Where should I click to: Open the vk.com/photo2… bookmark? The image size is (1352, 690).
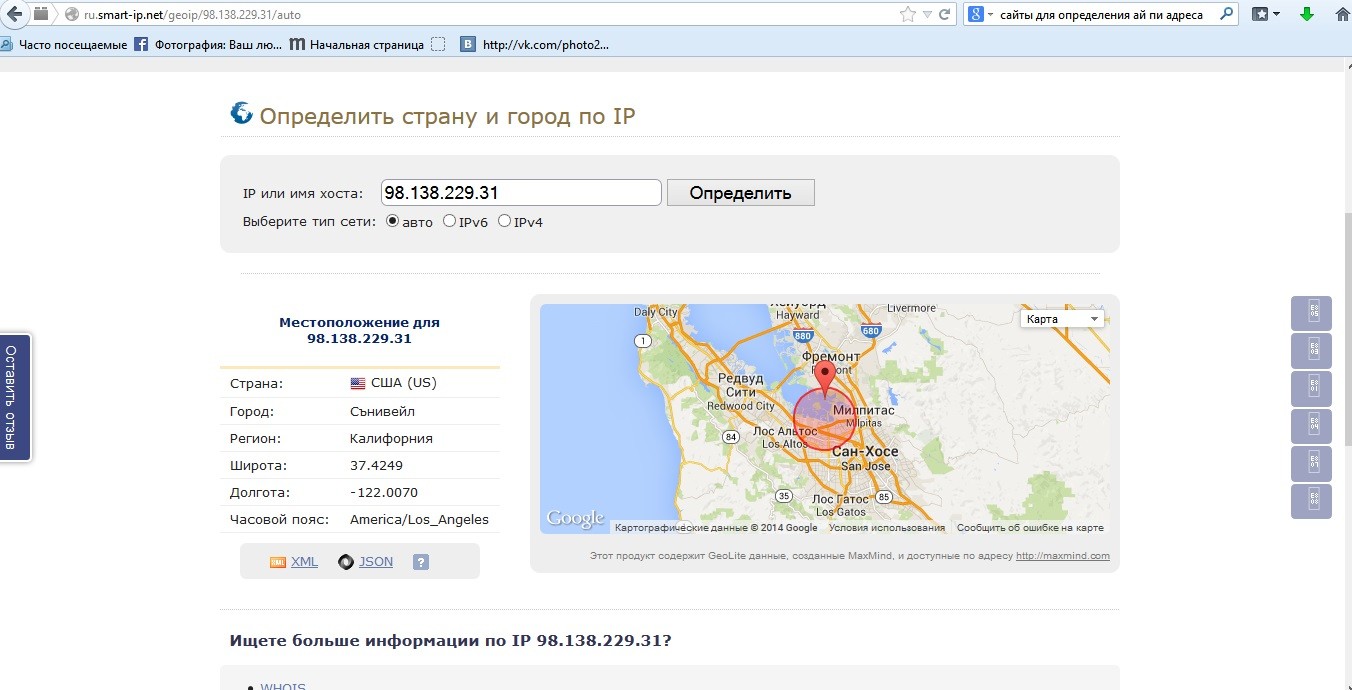pos(534,44)
